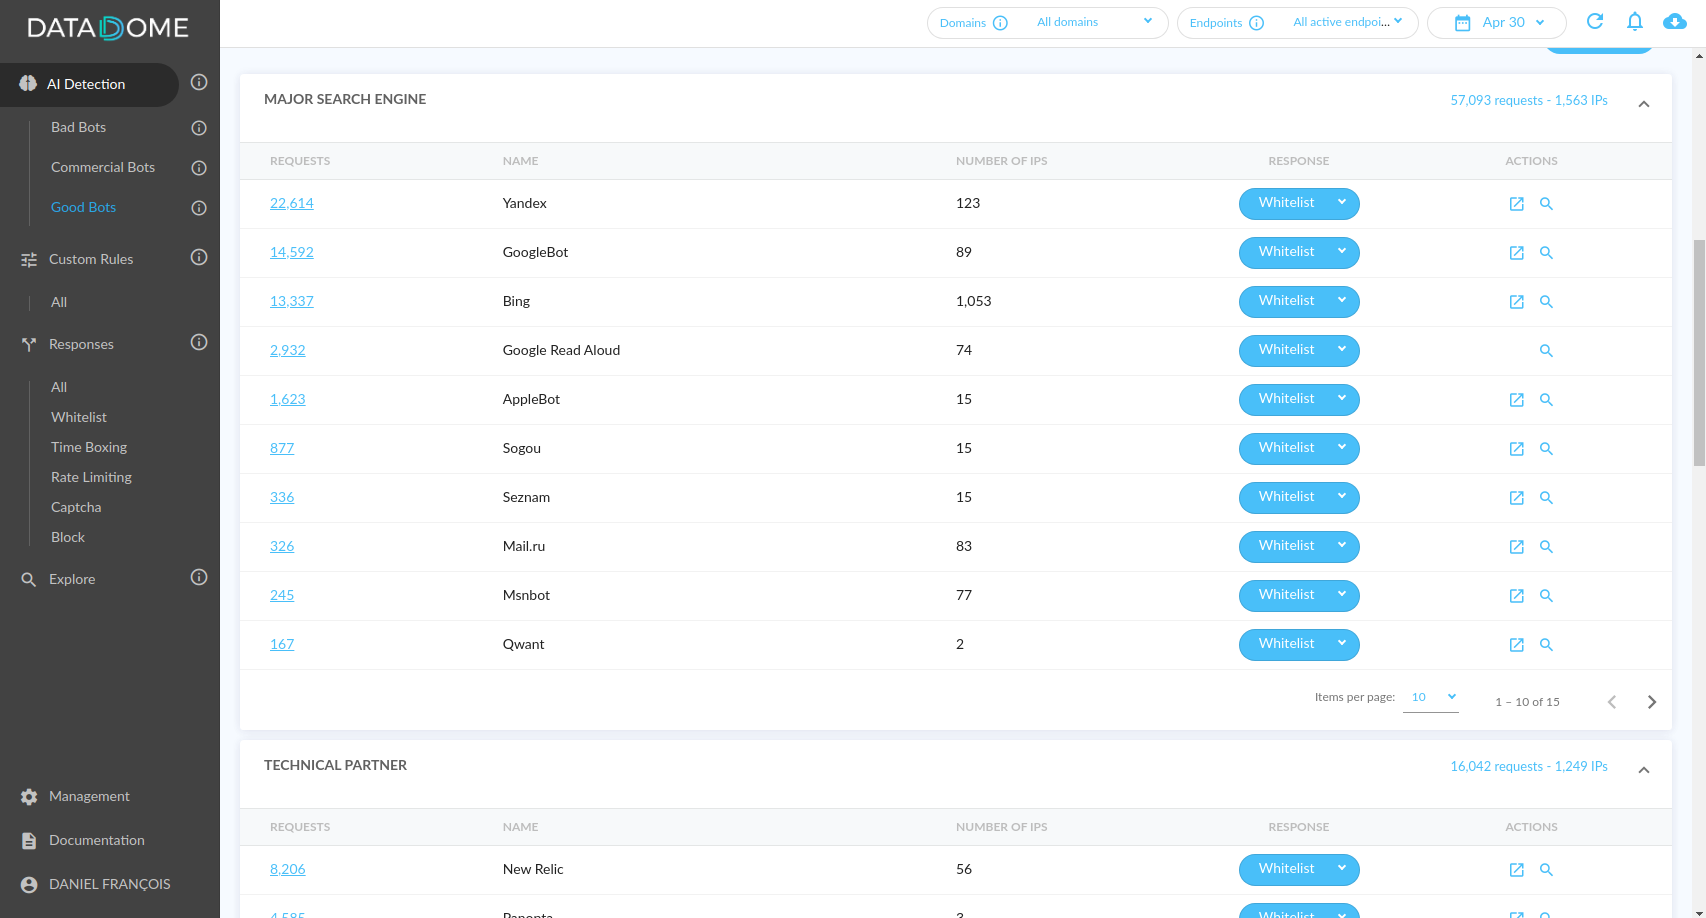
Task: Open the Whitelist response dropdown for Seznam
Action: pos(1299,498)
